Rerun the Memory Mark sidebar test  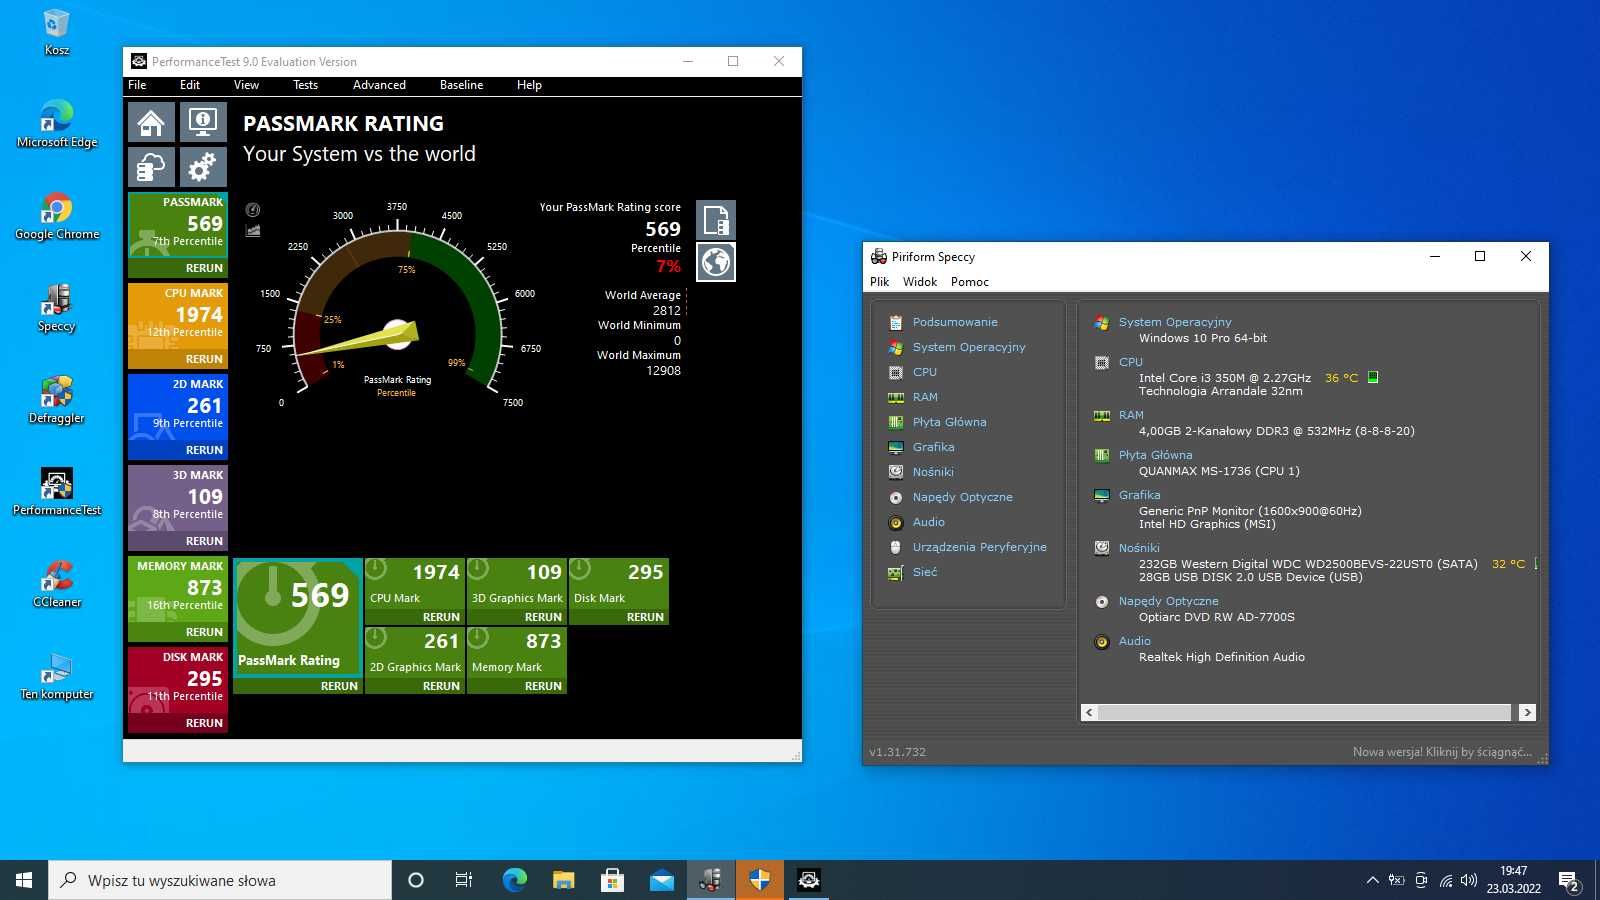[204, 632]
